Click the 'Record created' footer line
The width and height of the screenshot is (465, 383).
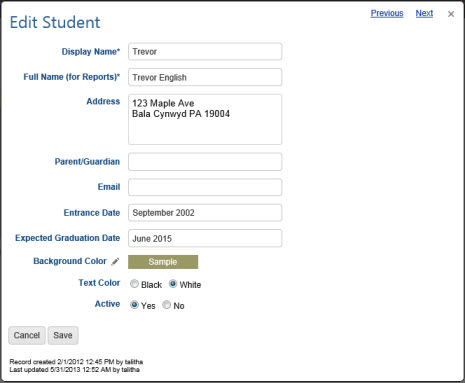(76, 362)
